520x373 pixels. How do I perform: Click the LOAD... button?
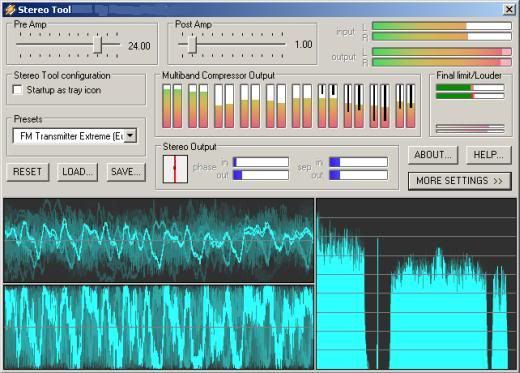pyautogui.click(x=77, y=172)
